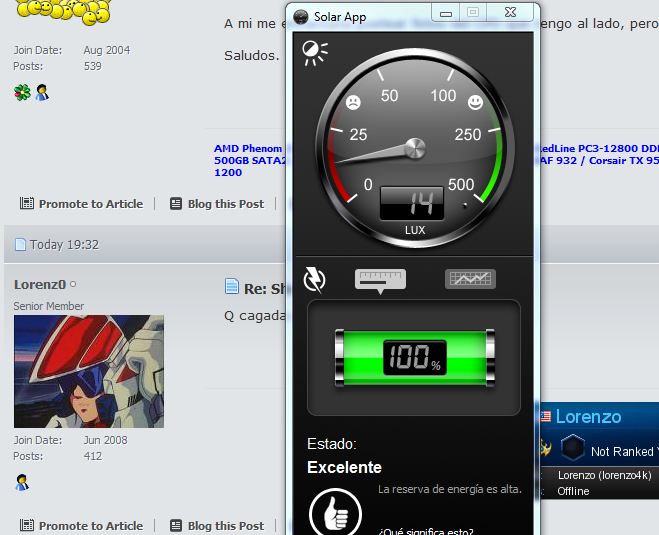Viewport: 659px width, 535px height.
Task: Click the Lorenzo gaming profile banner name
Action: 588,417
